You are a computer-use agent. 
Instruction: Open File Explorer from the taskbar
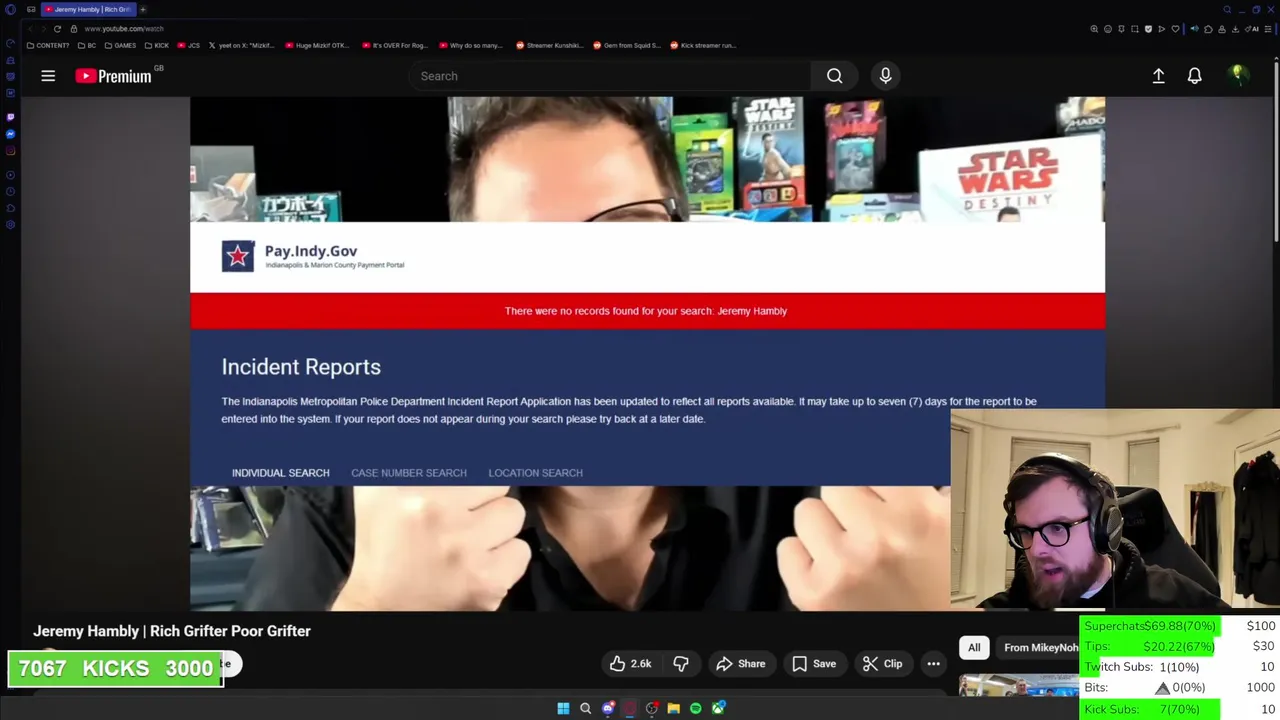click(674, 708)
